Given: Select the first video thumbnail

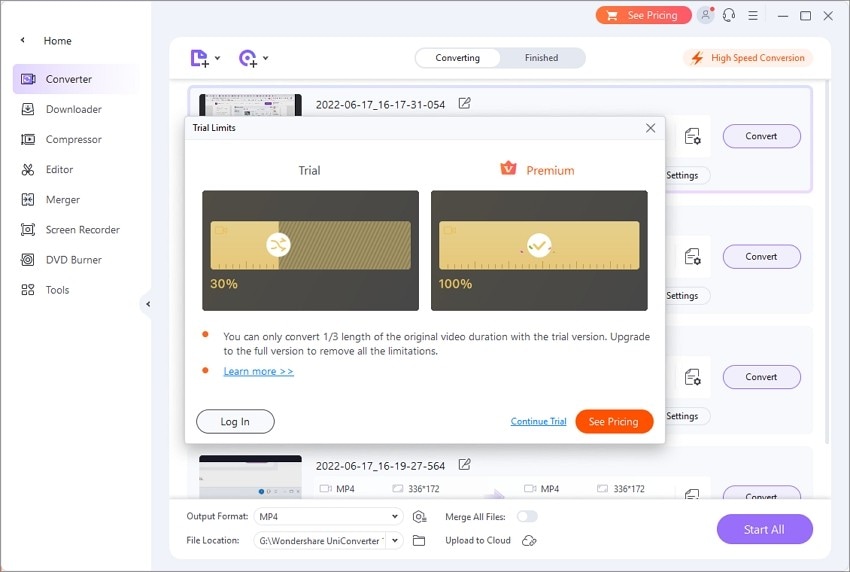Looking at the screenshot, I should pyautogui.click(x=250, y=105).
